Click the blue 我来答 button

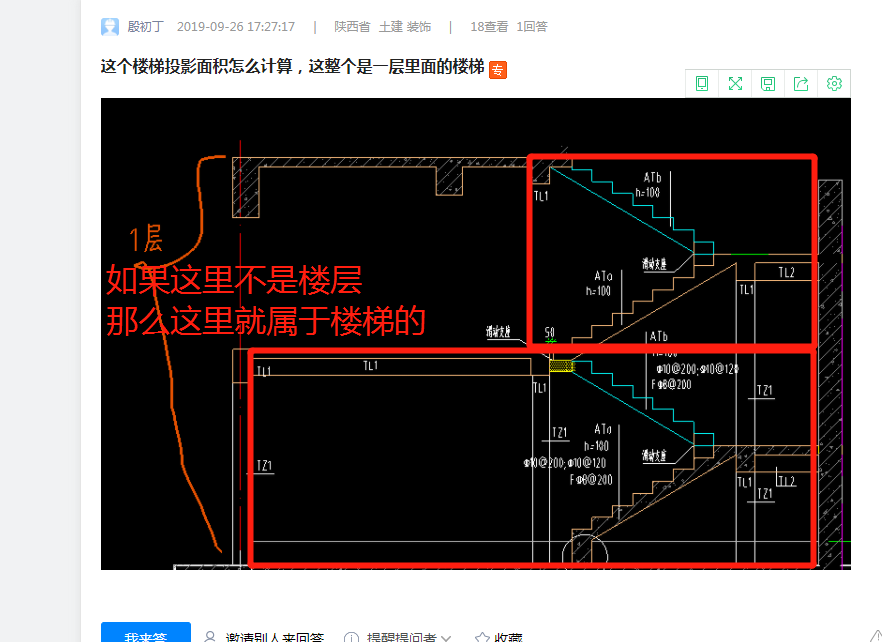146,632
